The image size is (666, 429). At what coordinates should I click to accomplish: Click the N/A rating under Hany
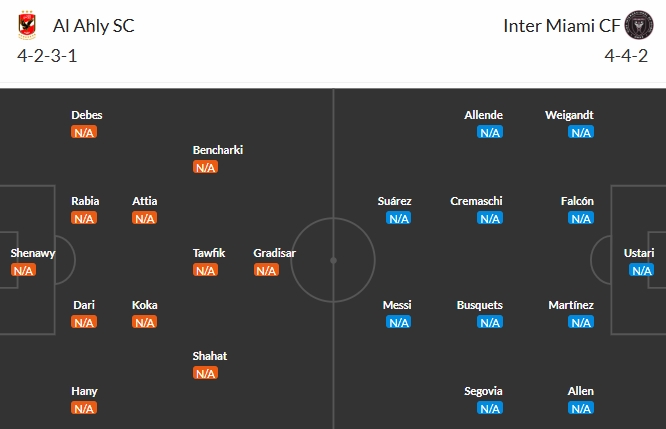84,408
